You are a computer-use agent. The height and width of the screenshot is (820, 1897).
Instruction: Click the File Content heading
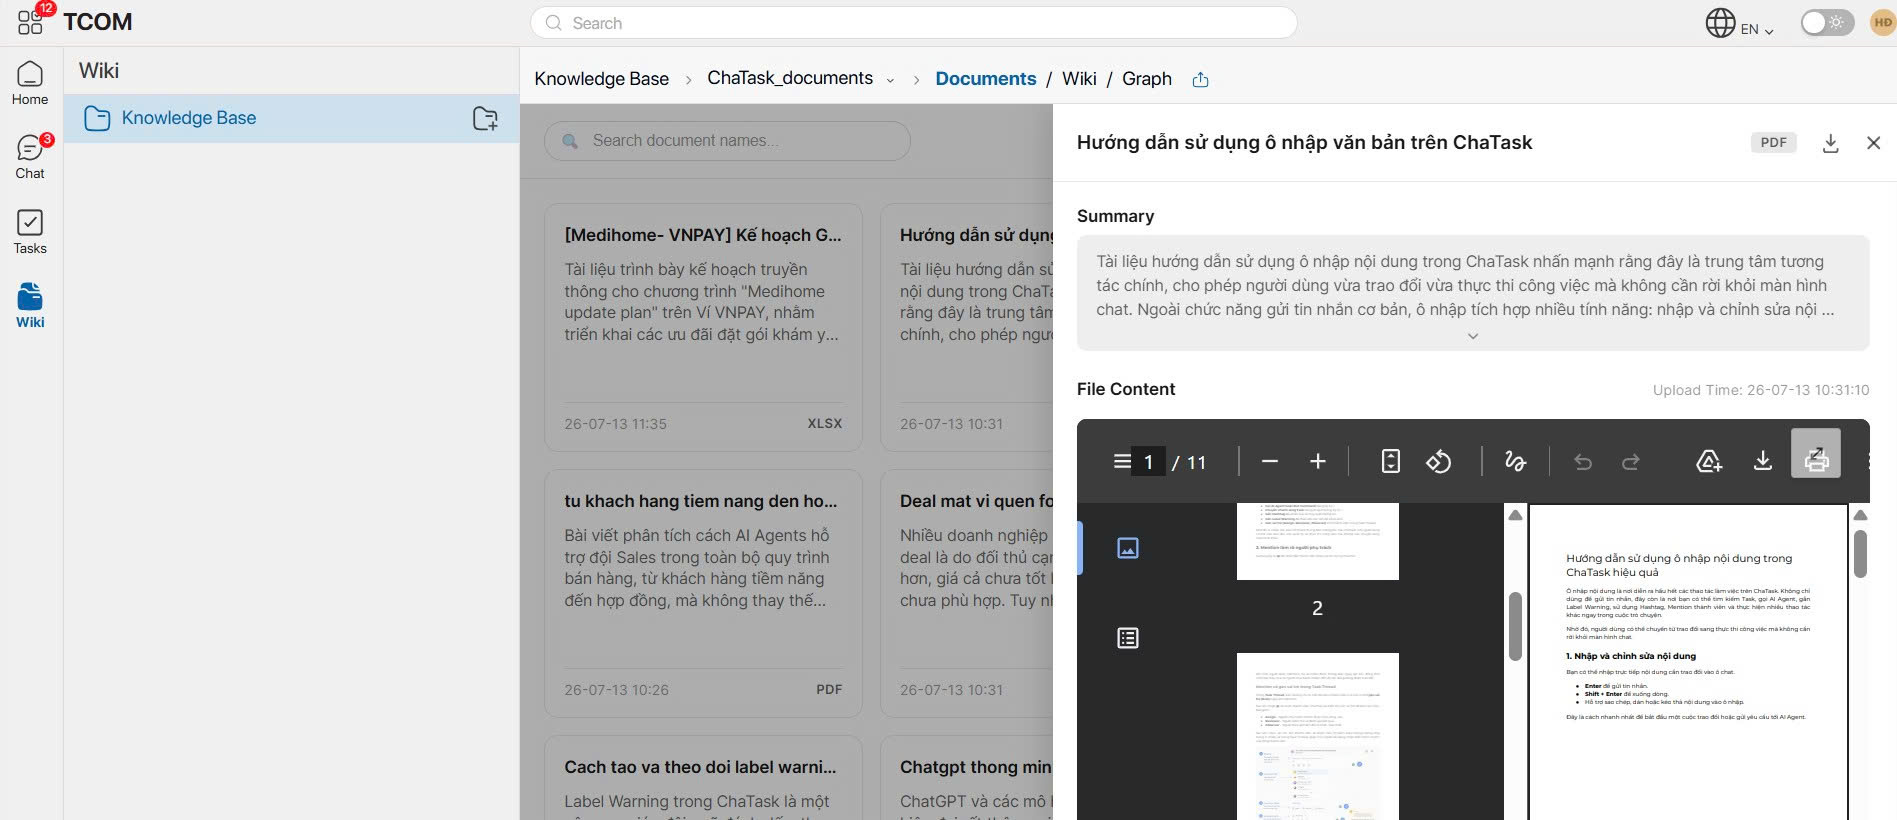[x=1125, y=389]
